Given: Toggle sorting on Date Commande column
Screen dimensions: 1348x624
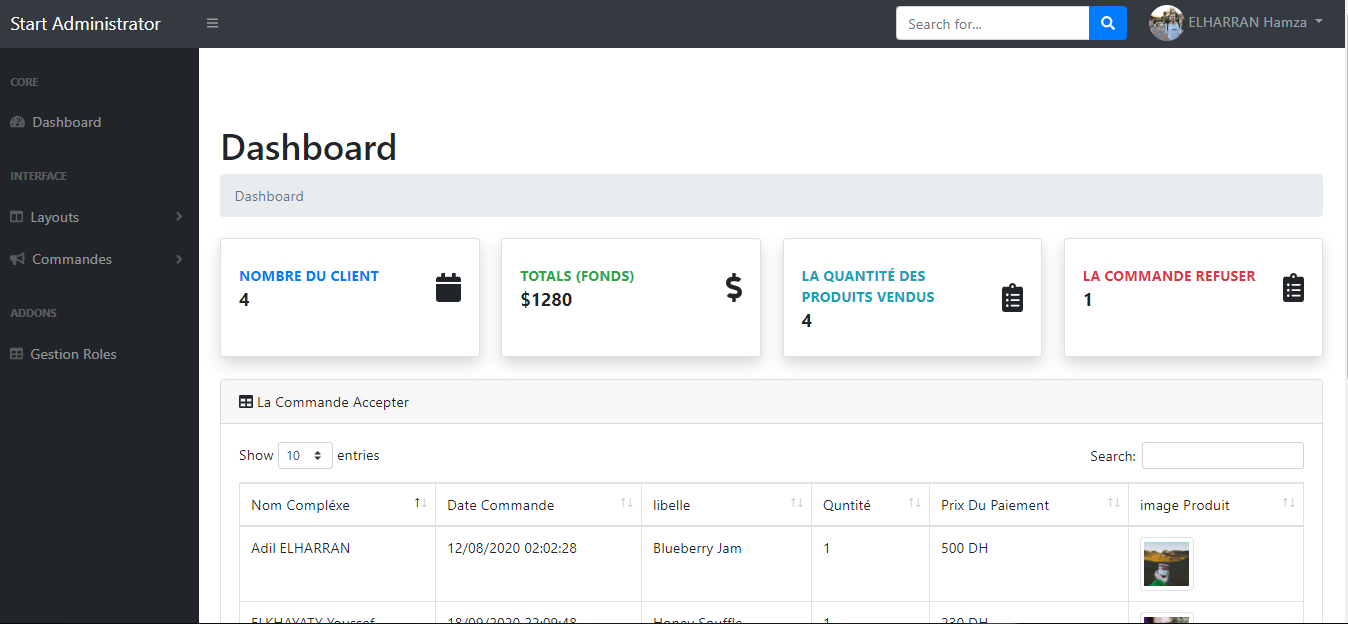Looking at the screenshot, I should click(626, 505).
